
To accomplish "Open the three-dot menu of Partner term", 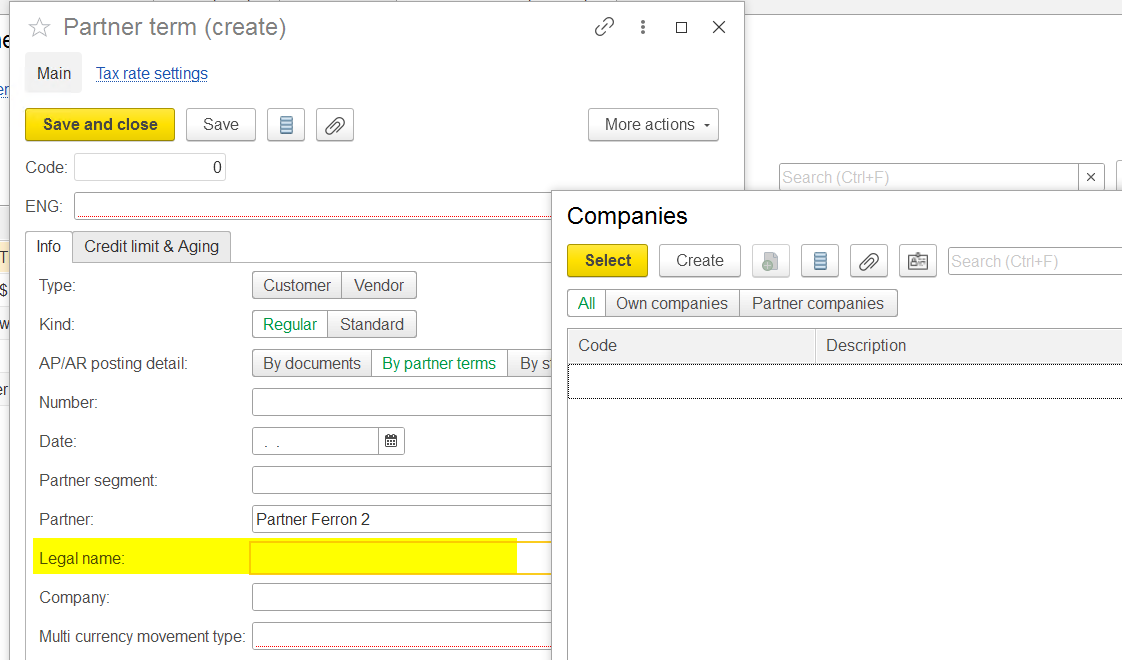I will (x=643, y=27).
